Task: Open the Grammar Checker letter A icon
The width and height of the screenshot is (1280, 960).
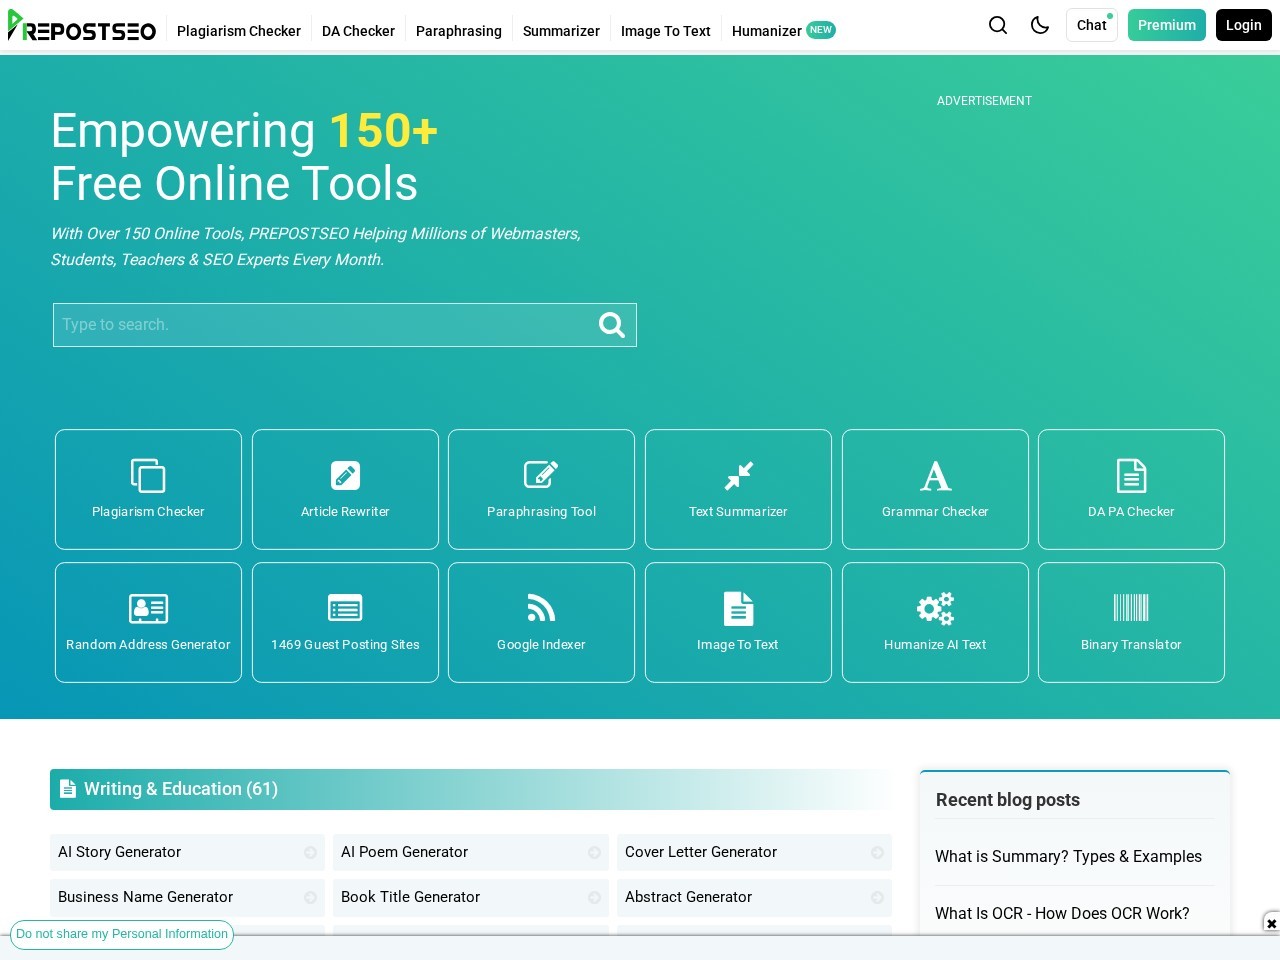Action: click(935, 476)
